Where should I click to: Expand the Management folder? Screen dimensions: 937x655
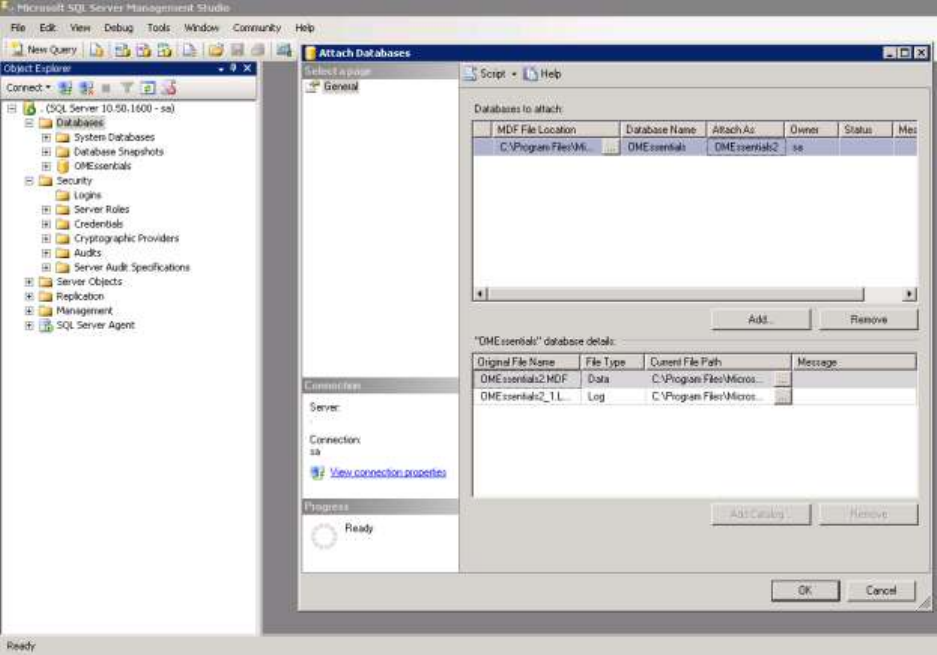point(29,311)
